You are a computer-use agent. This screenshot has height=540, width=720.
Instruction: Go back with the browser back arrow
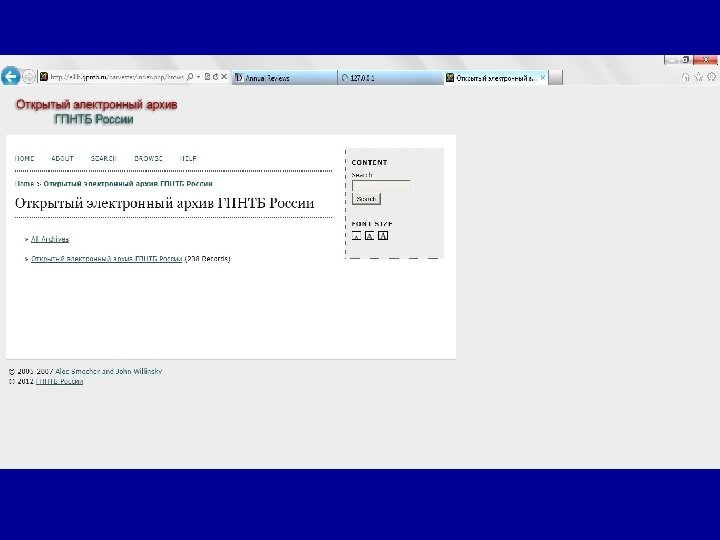(x=11, y=76)
